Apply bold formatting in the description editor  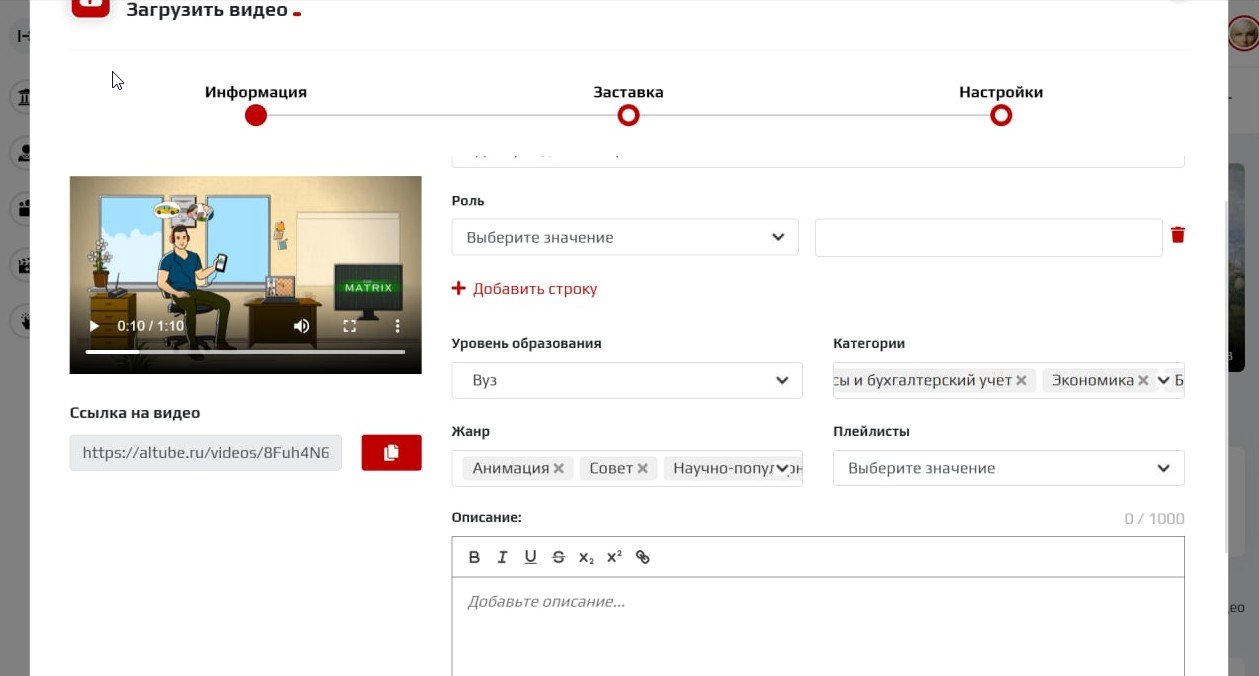[474, 557]
